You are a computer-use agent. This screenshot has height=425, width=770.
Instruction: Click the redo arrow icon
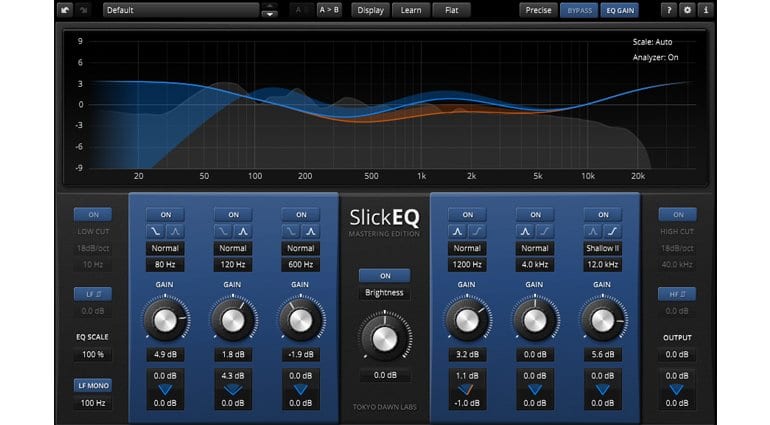pyautogui.click(x=84, y=10)
